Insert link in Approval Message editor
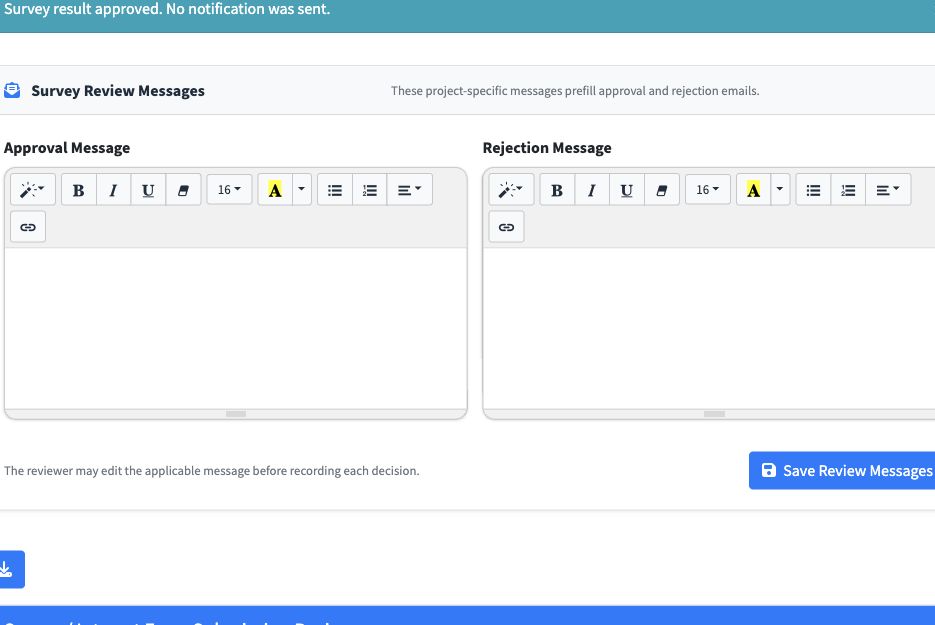Viewport: 935px width, 625px height. click(28, 227)
